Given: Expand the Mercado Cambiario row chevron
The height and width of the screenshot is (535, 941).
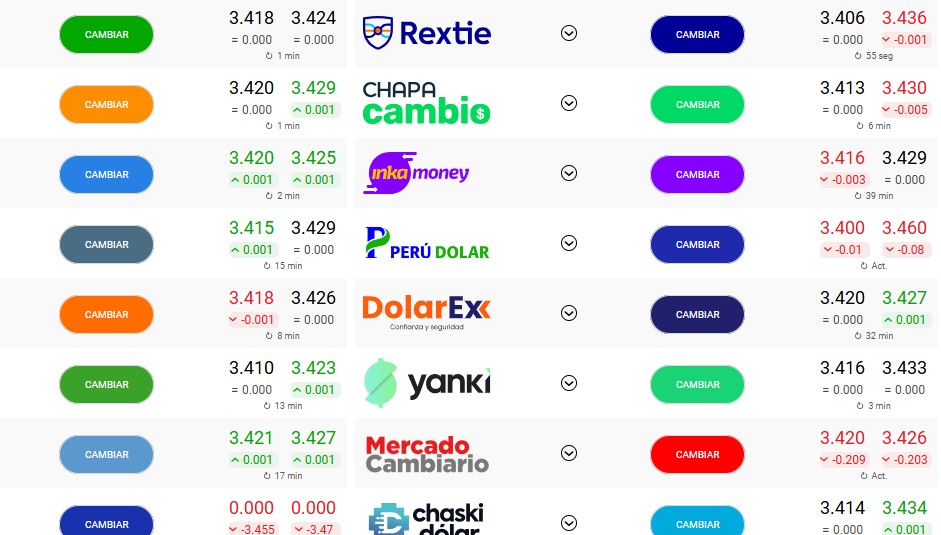Looking at the screenshot, I should [x=569, y=453].
